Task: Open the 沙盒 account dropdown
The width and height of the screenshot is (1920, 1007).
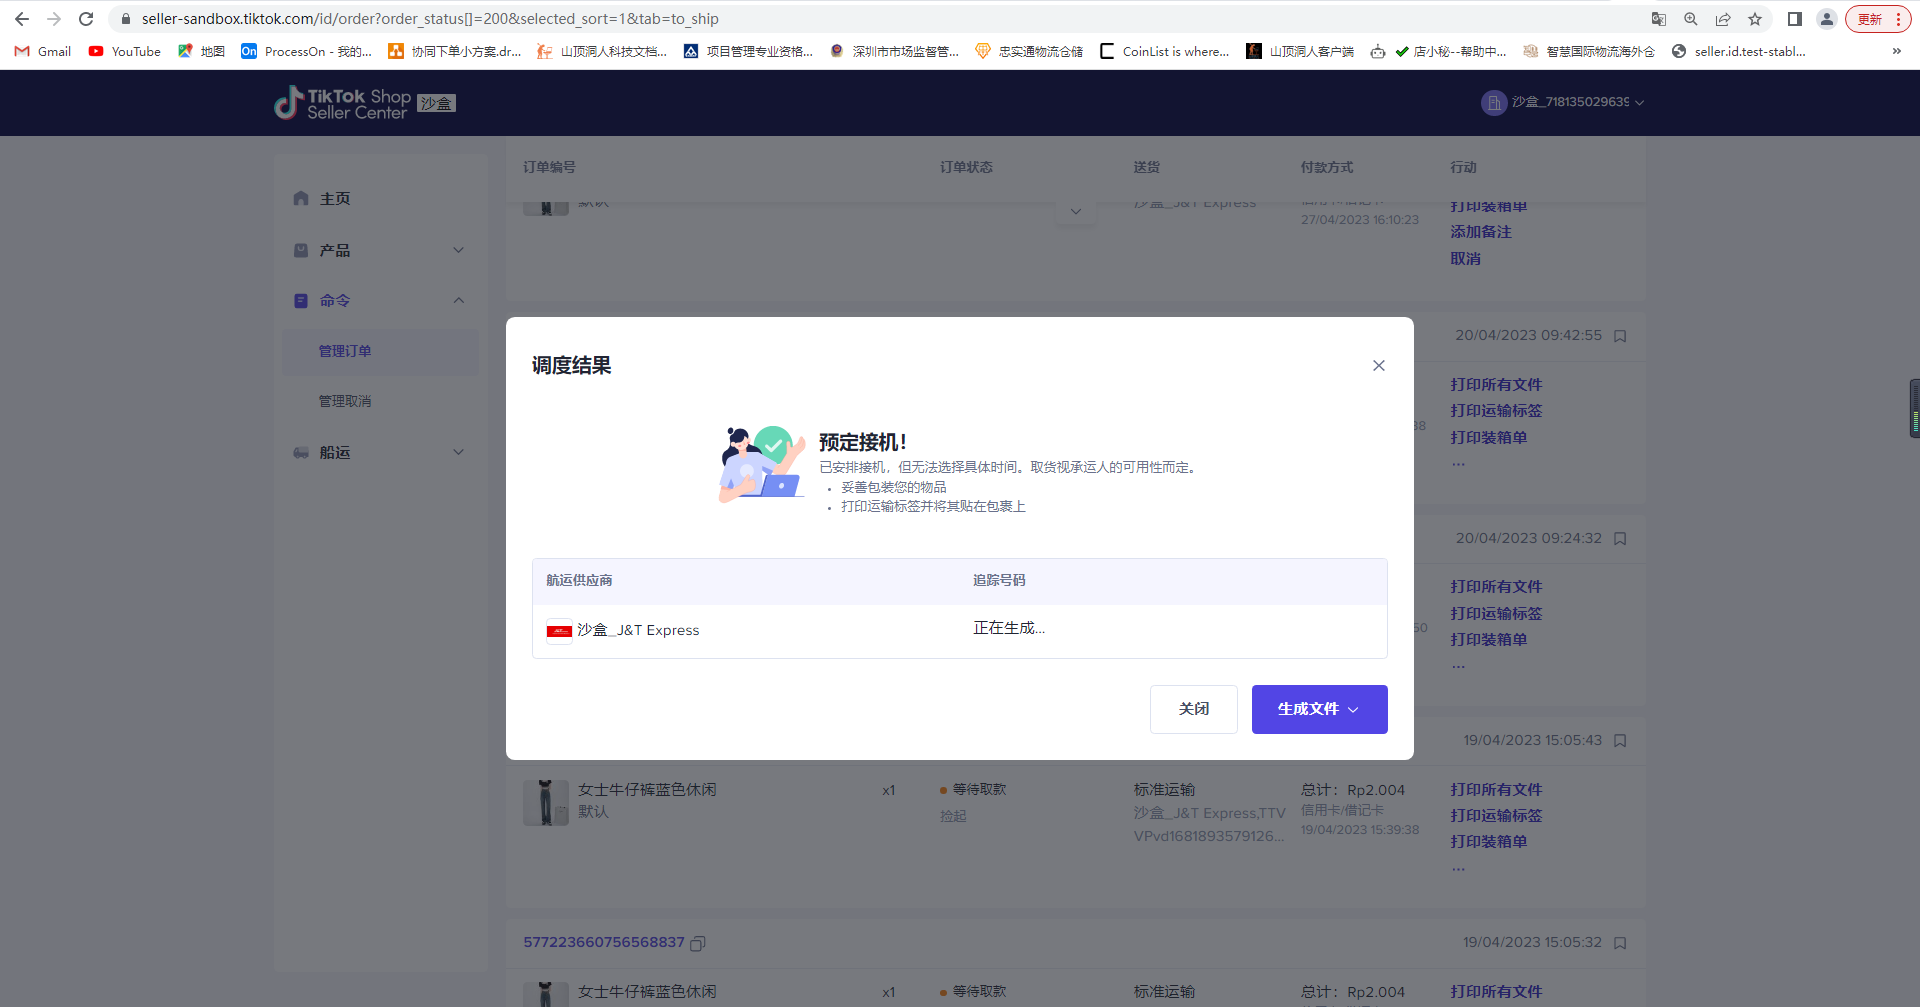Action: coord(1563,102)
